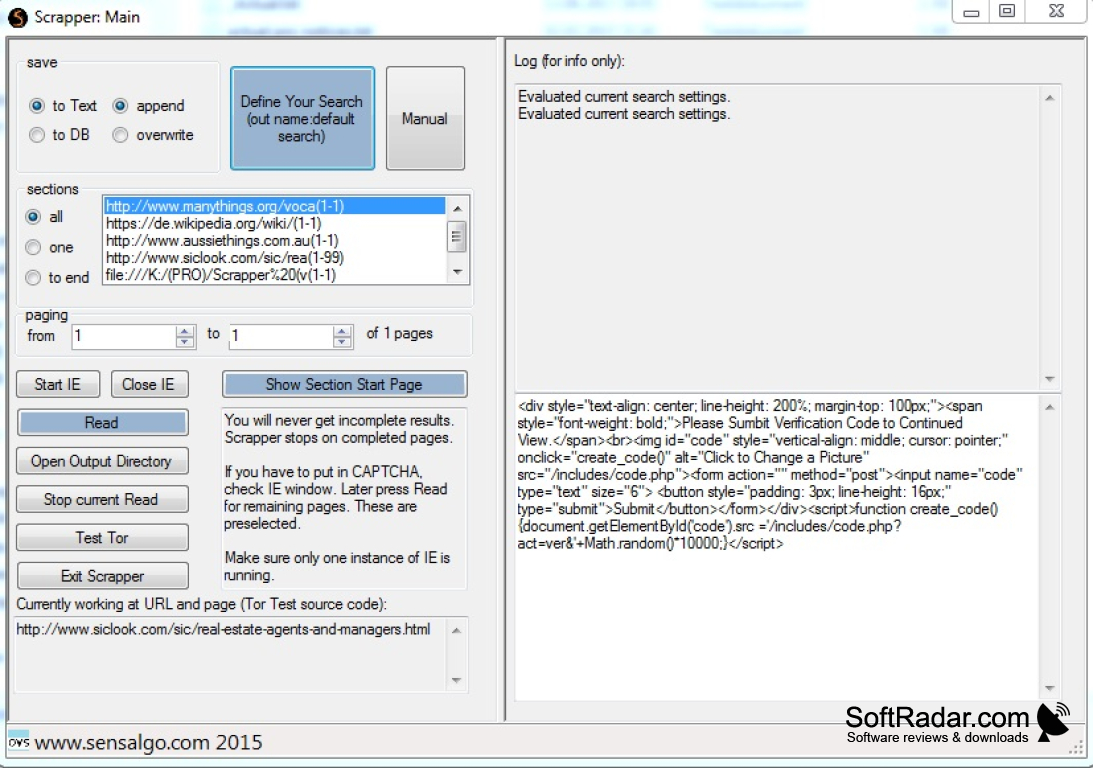Select manythings.org/voca section entry
The image size is (1093, 768).
[275, 206]
